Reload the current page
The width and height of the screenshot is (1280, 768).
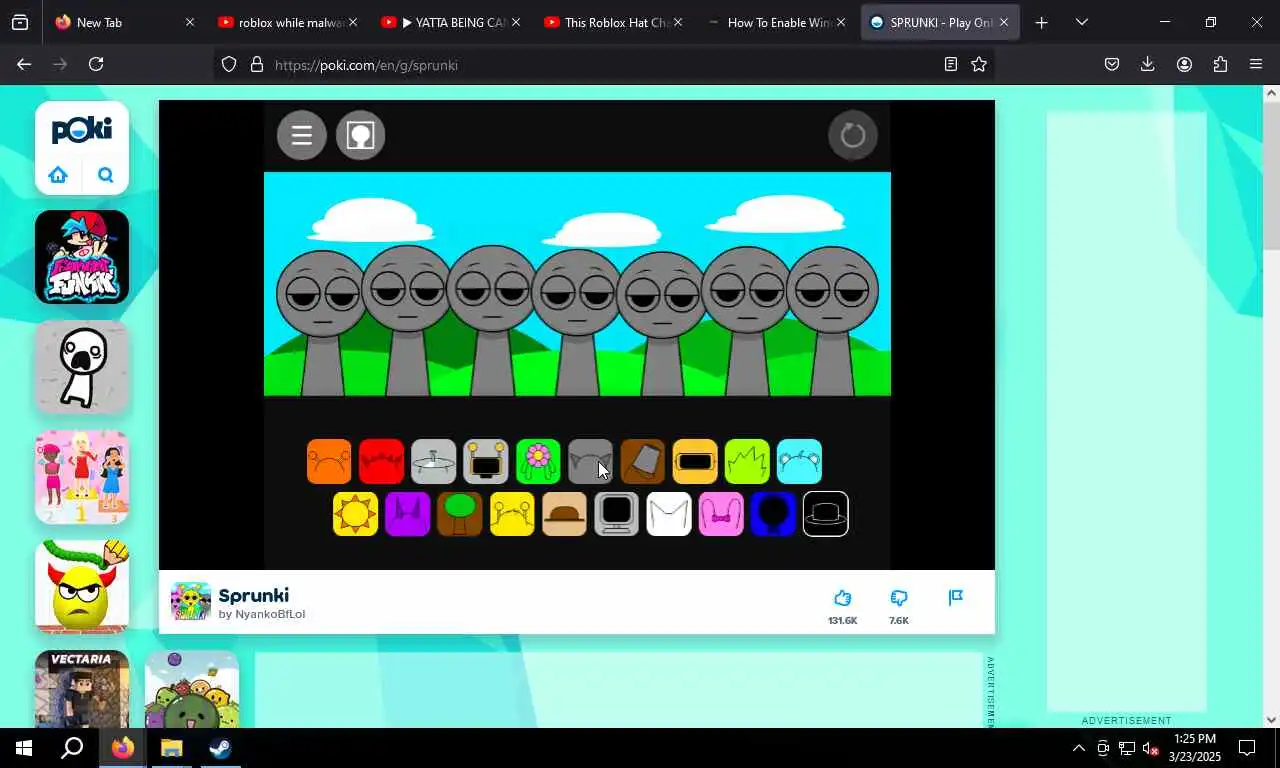[x=96, y=64]
